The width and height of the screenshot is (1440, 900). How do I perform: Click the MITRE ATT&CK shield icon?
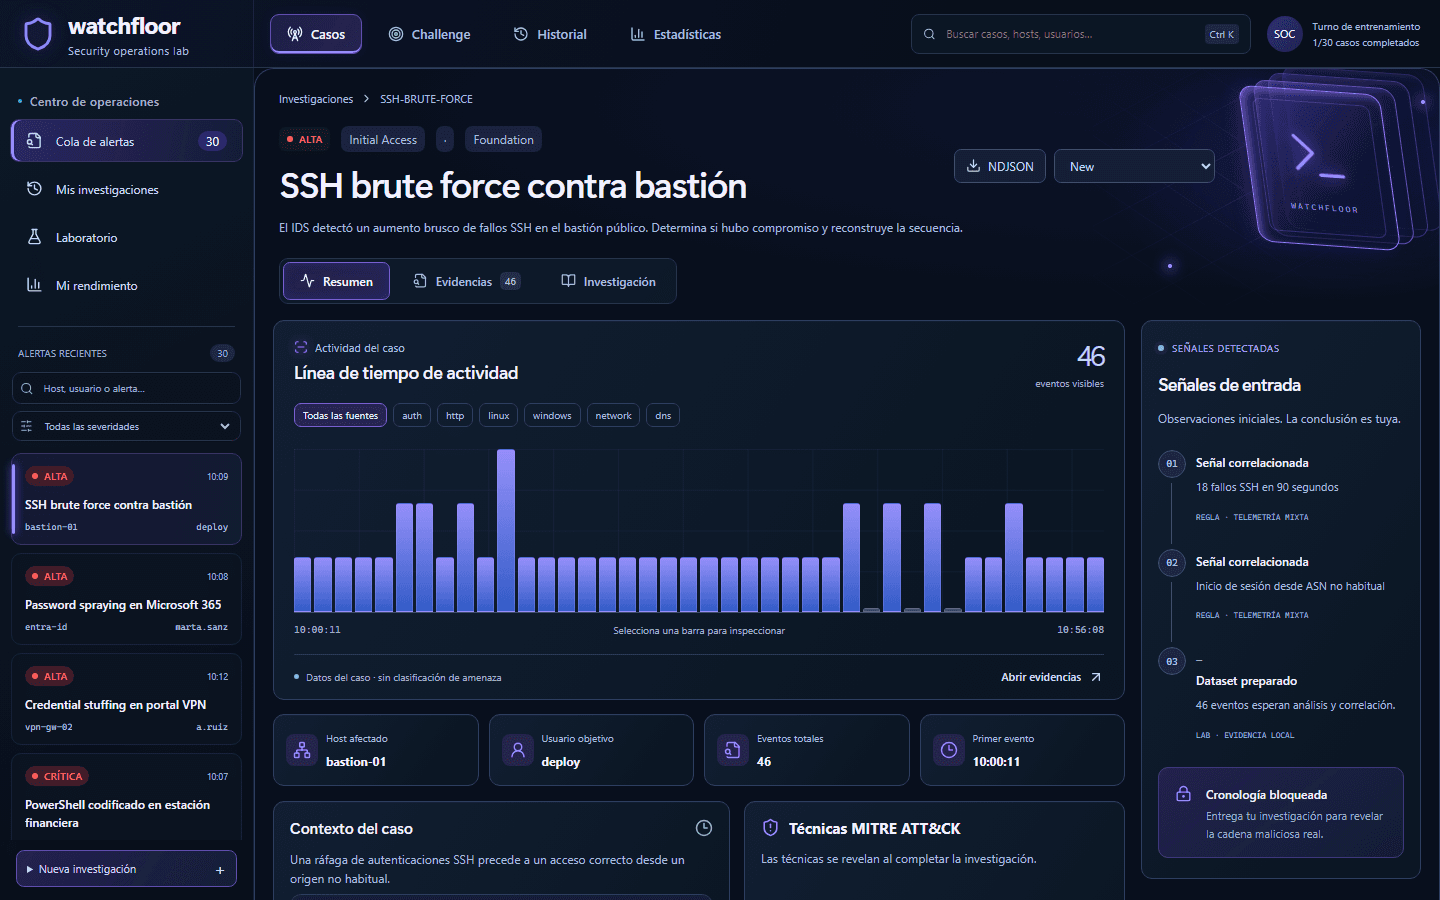point(770,828)
